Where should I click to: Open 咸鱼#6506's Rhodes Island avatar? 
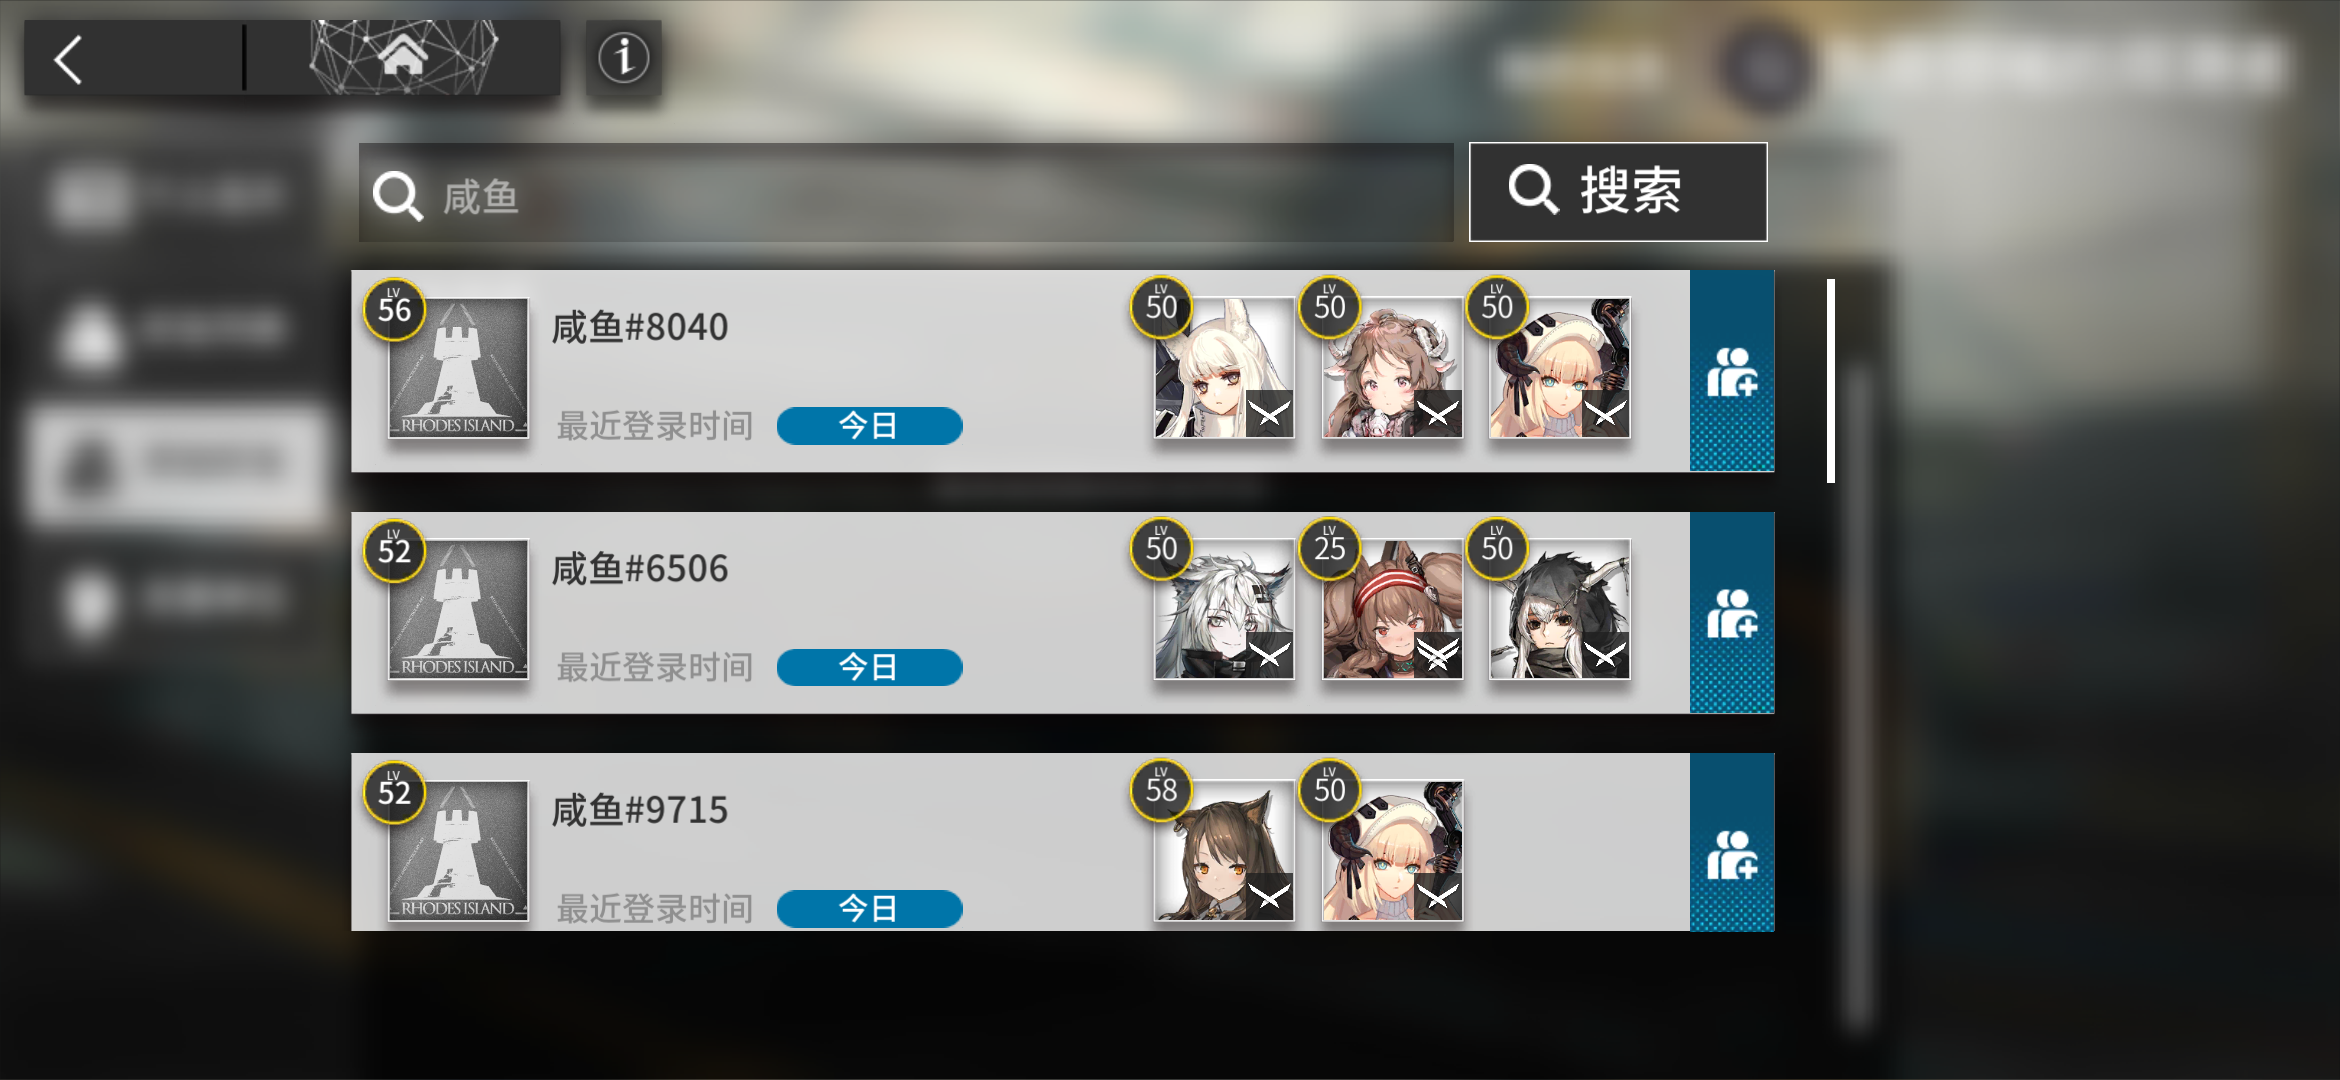458,610
